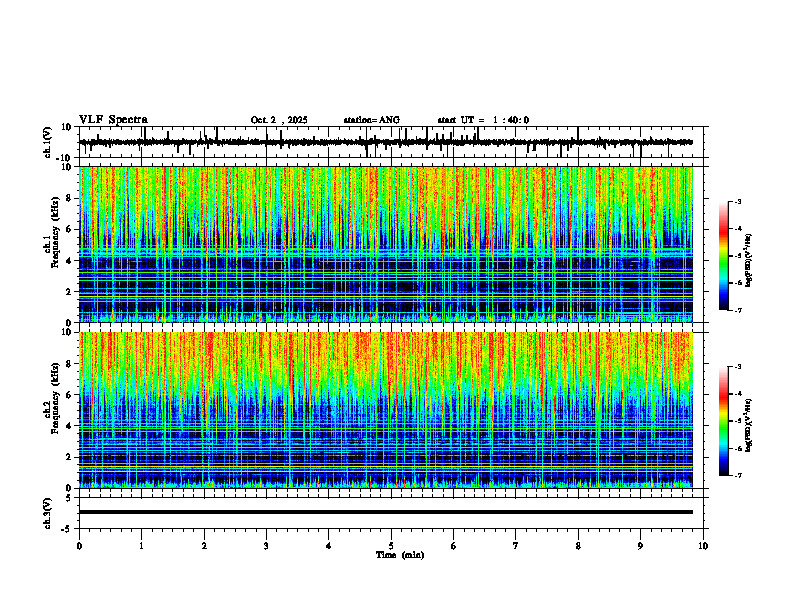
Task: Click the ch.3(V) flat black trace
Action: tap(386, 512)
